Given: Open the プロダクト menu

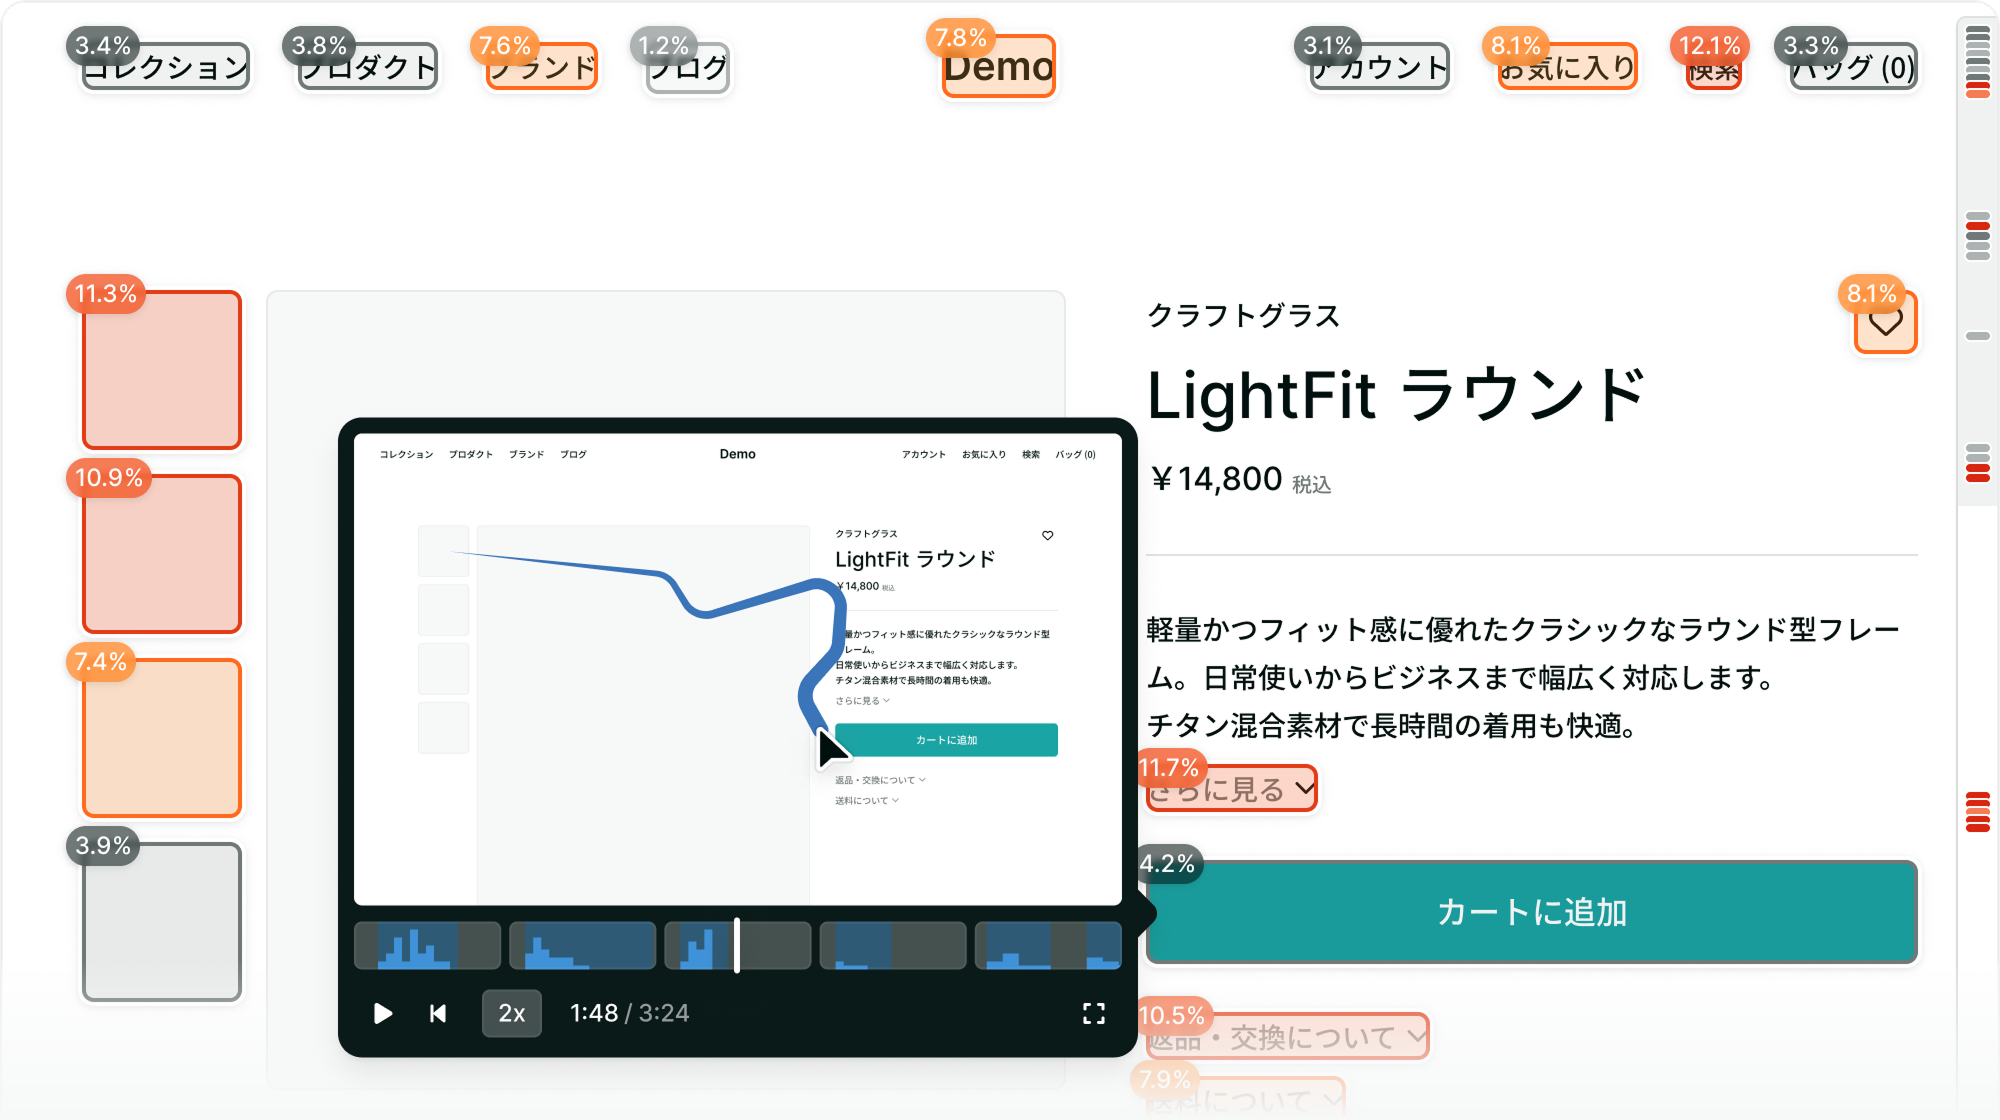Looking at the screenshot, I should [366, 68].
